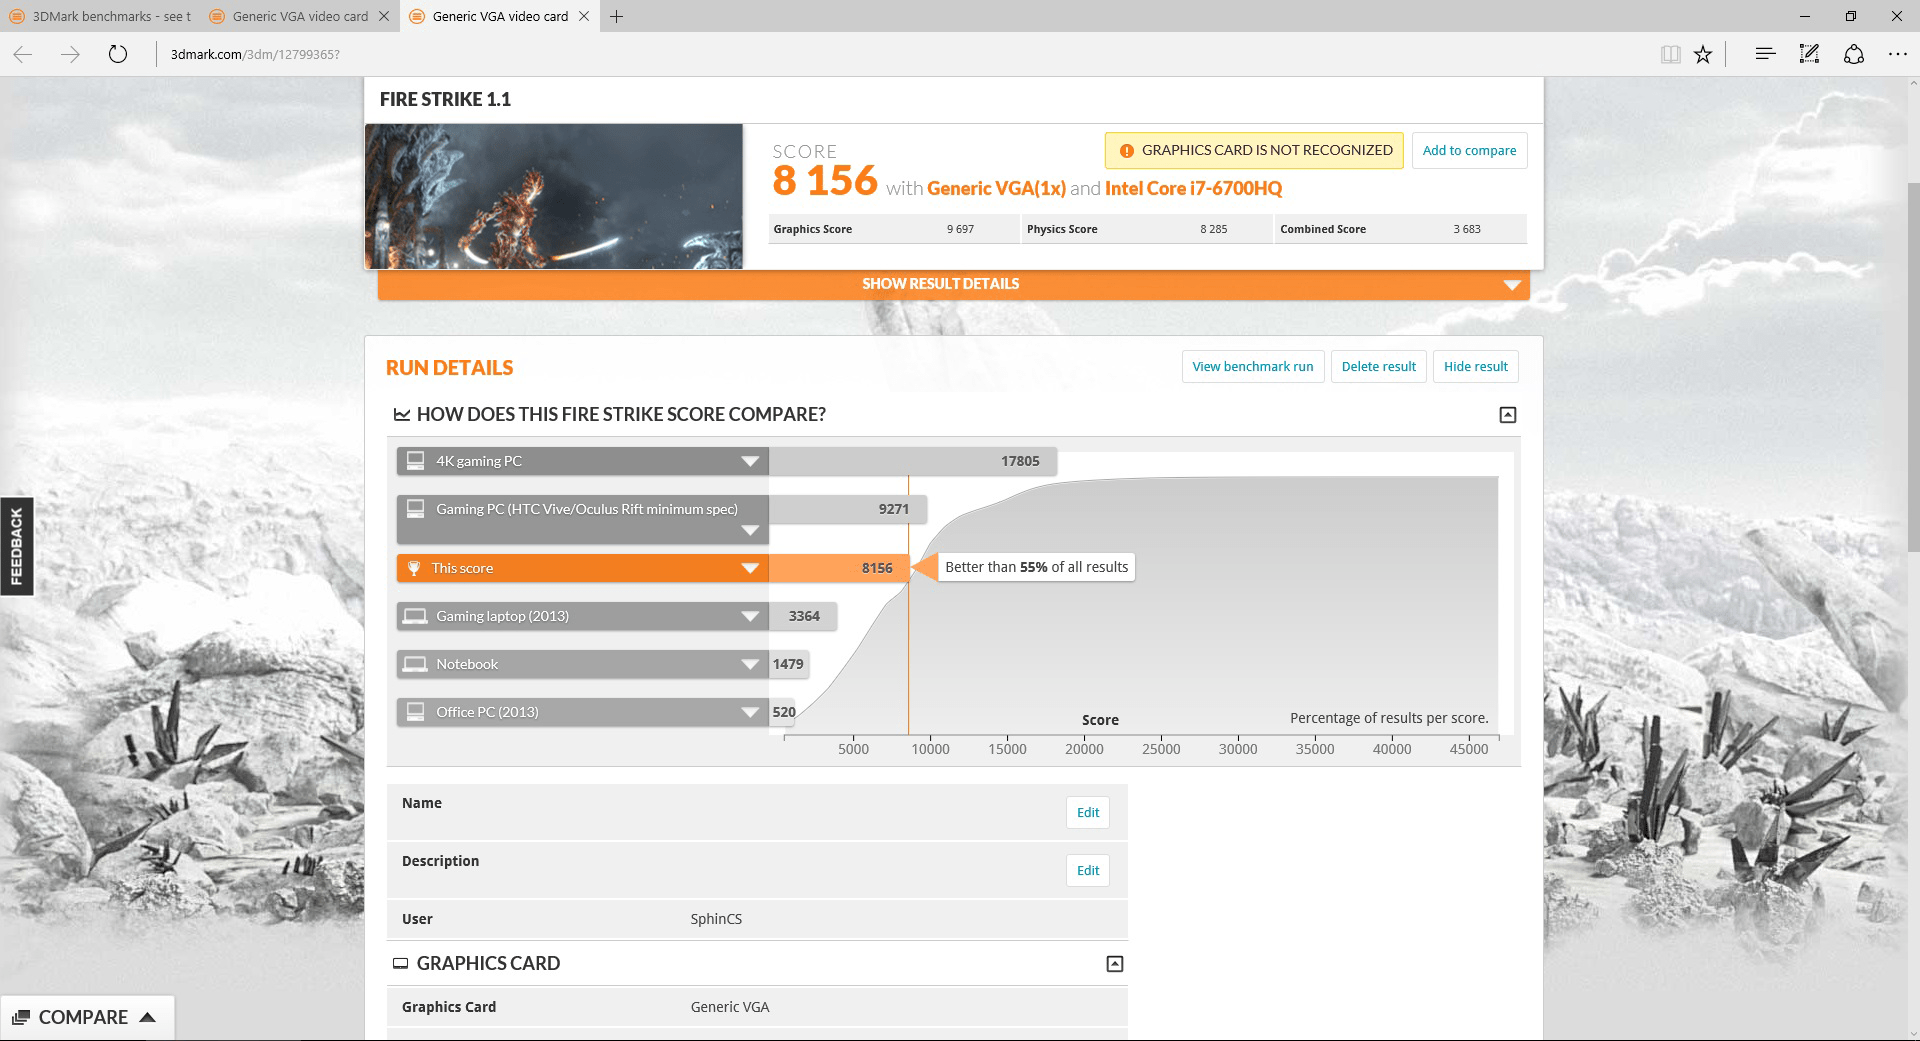1920x1041 pixels.
Task: Expand the Notebook dropdown
Action: [x=750, y=664]
